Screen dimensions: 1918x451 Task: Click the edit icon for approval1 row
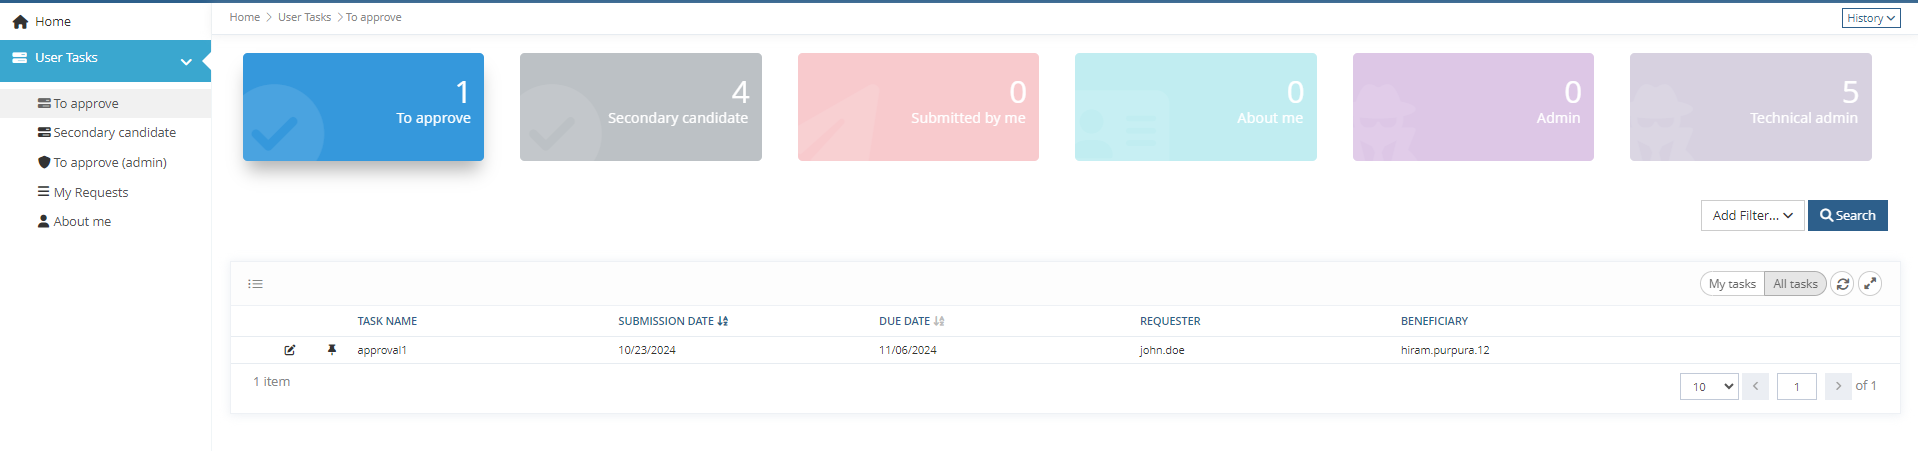click(x=290, y=350)
